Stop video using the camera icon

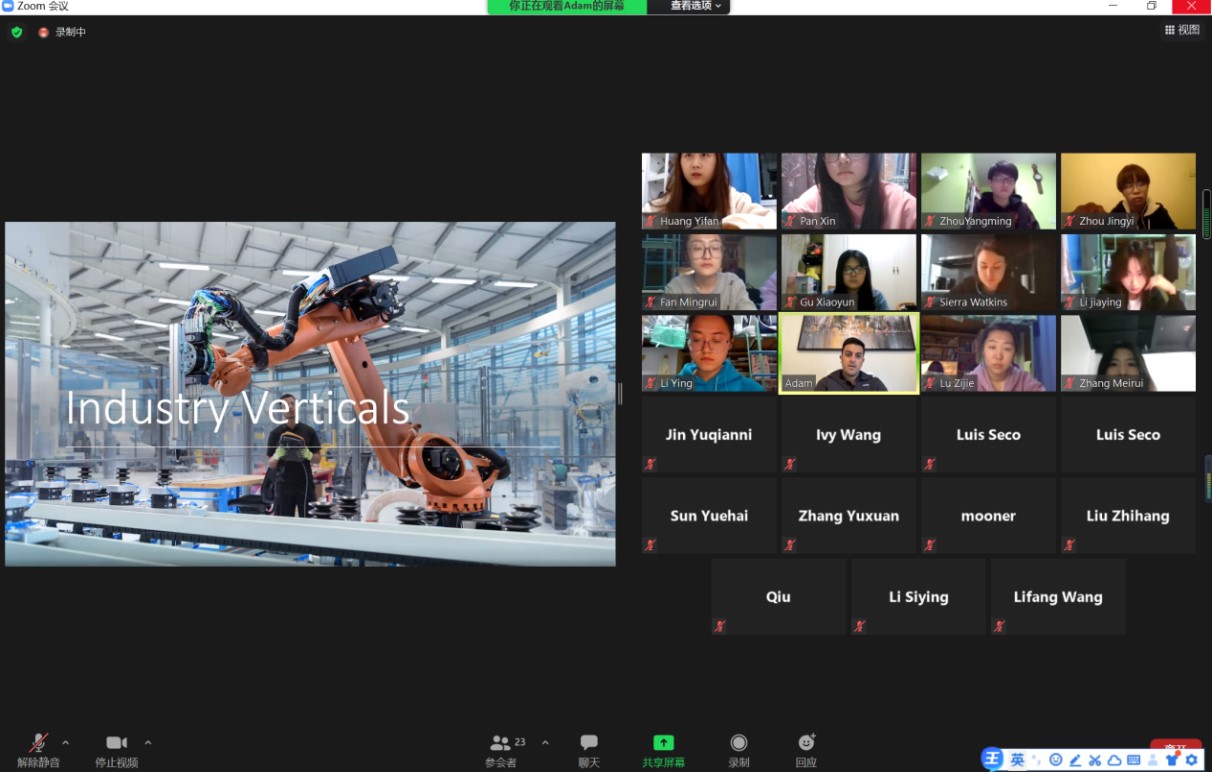click(117, 743)
